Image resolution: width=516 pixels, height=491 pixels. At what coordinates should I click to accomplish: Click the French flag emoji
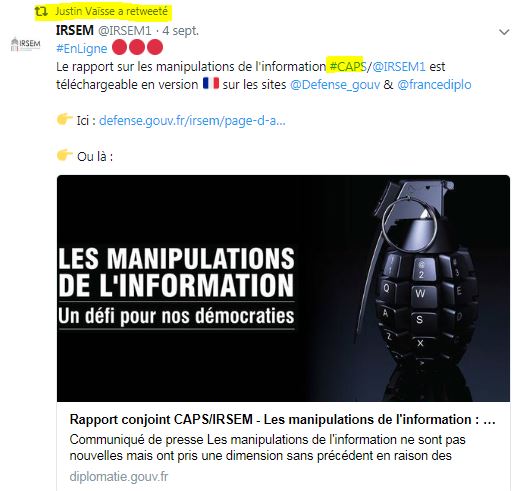point(211,83)
